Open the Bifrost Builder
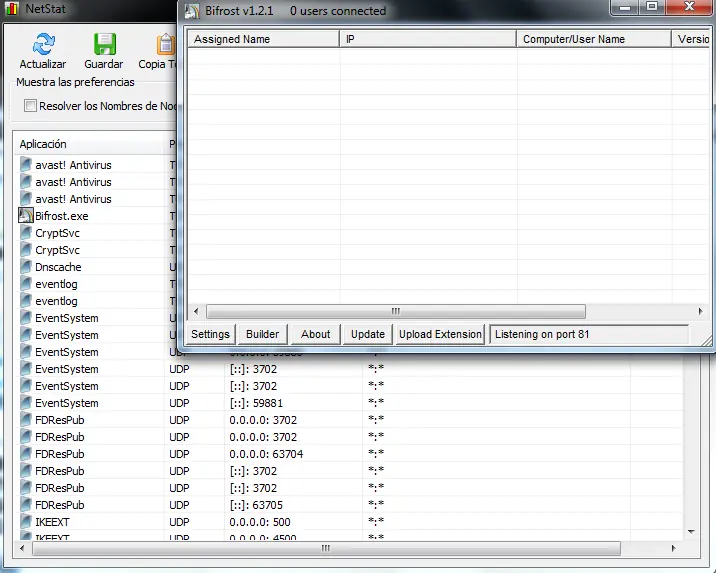 (x=262, y=334)
